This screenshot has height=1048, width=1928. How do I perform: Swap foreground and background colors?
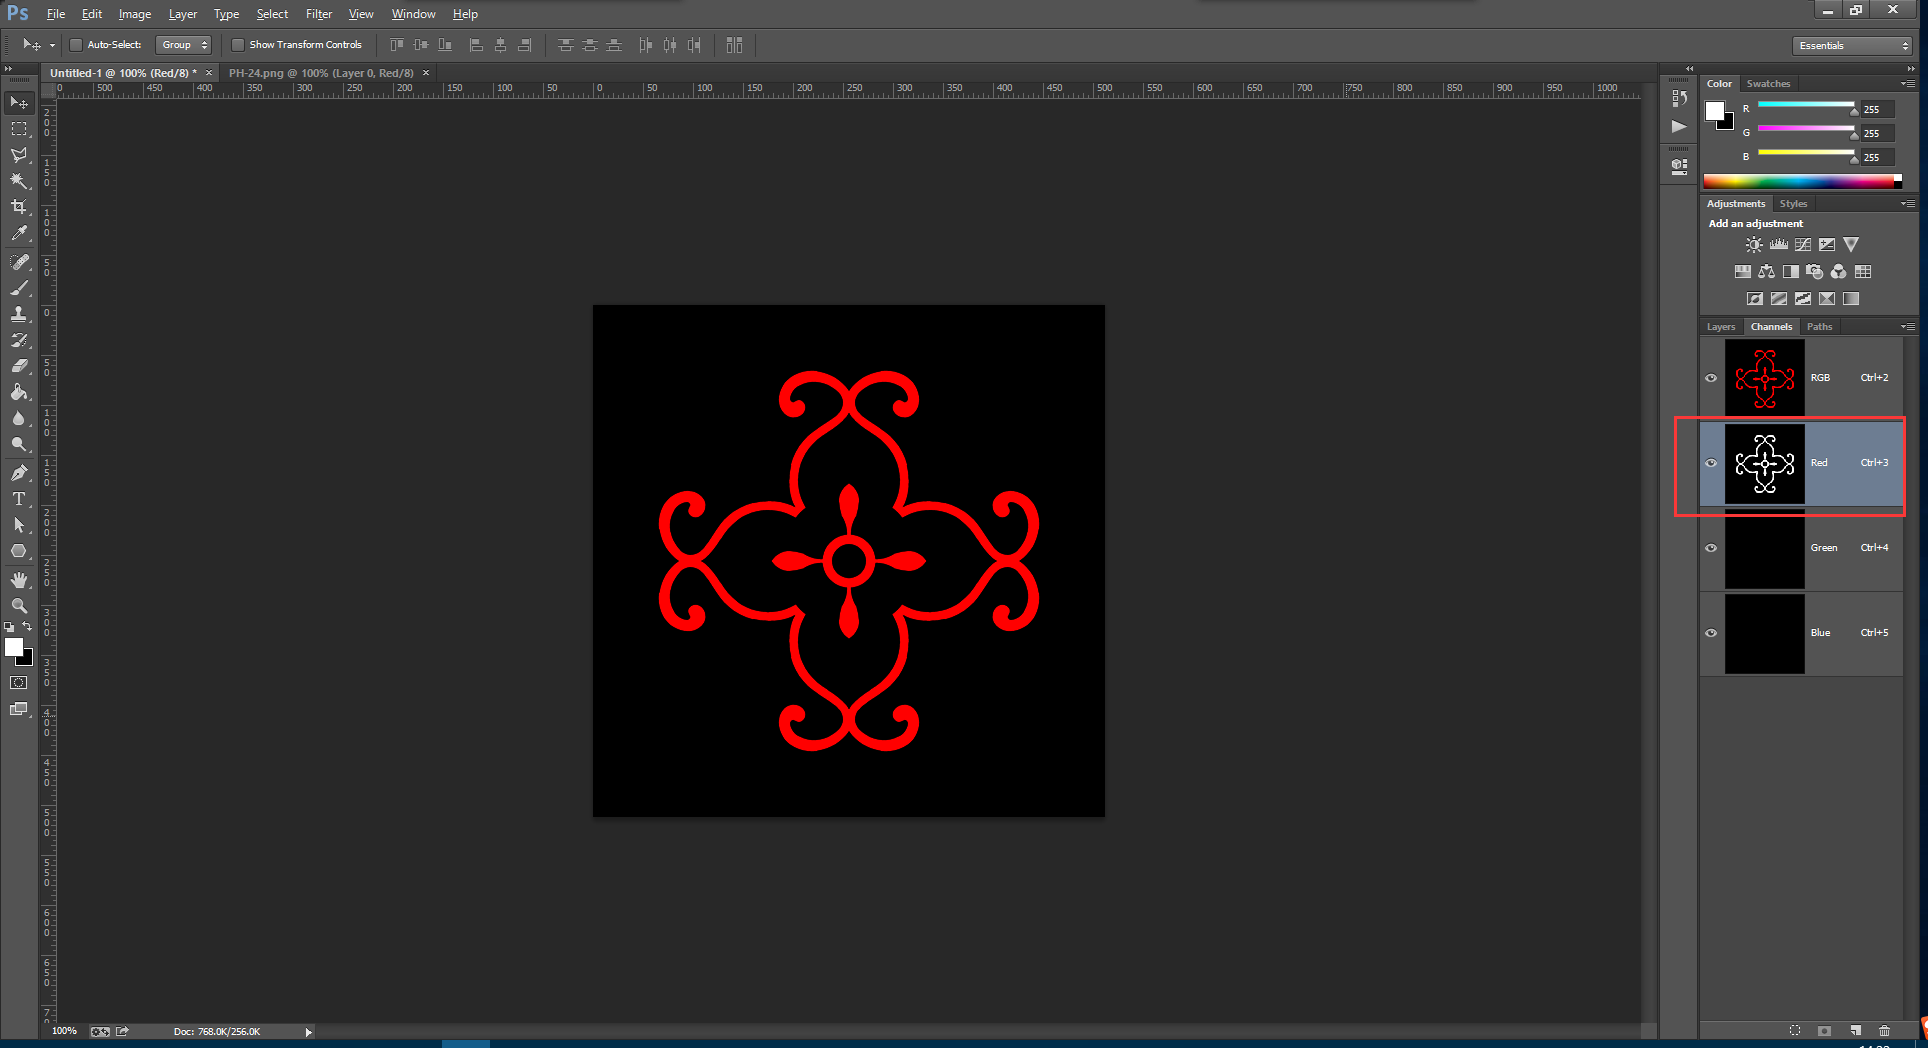[x=27, y=627]
